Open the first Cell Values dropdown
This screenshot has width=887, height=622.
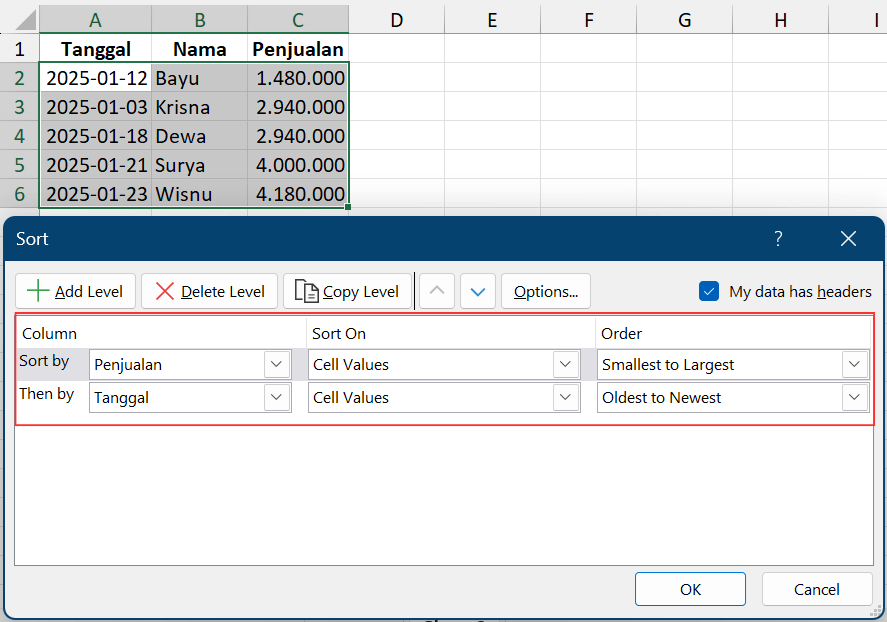566,364
